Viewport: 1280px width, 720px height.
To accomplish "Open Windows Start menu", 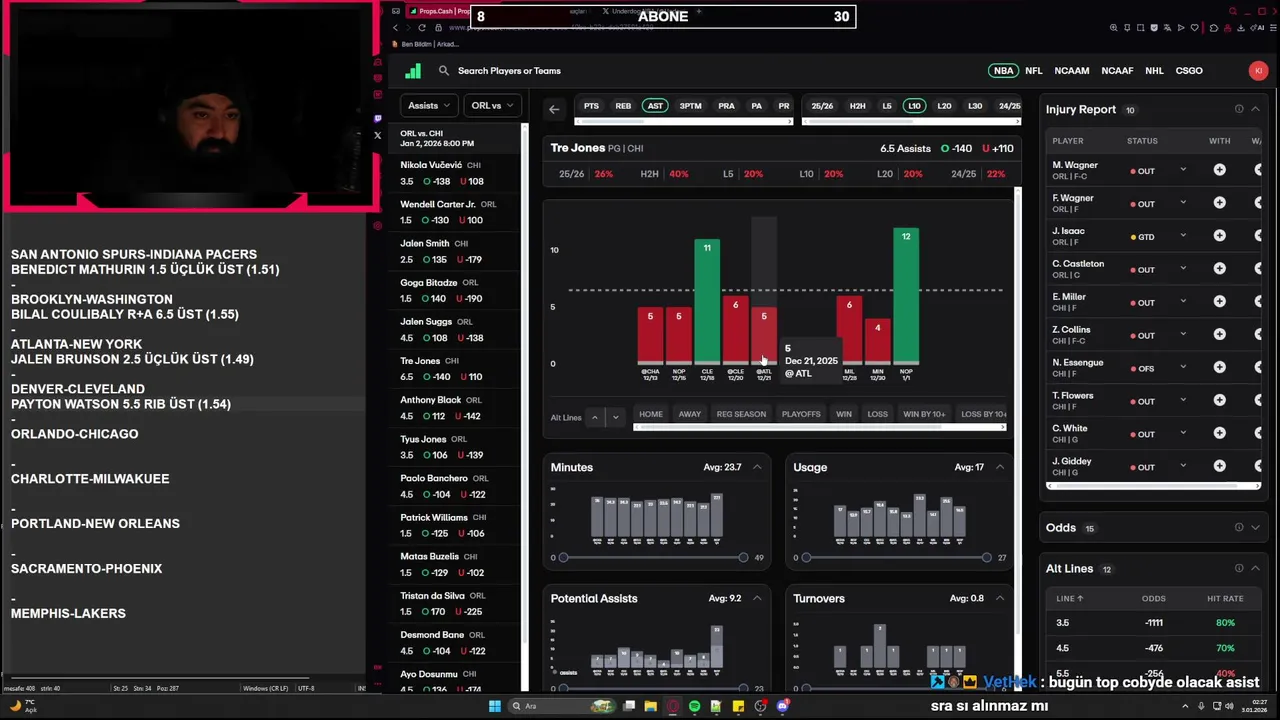I will (x=494, y=706).
